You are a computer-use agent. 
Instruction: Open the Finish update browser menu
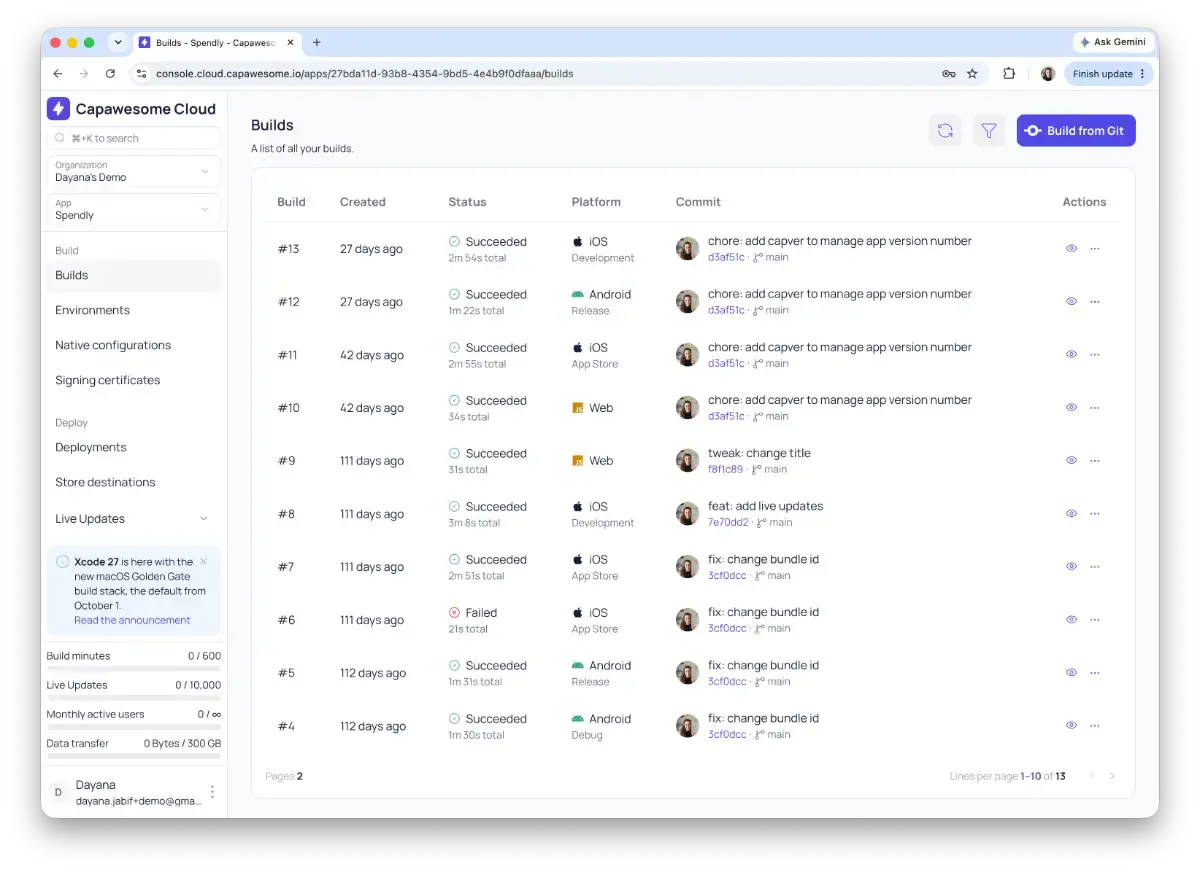[x=1109, y=73]
